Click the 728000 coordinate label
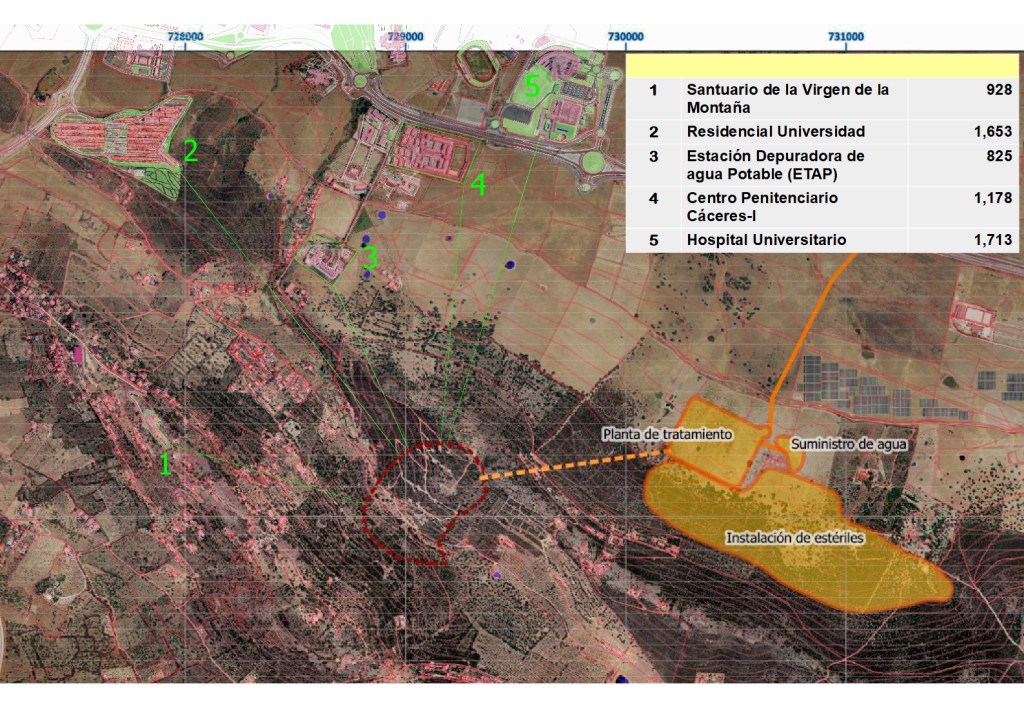The image size is (1024, 724). [x=187, y=36]
